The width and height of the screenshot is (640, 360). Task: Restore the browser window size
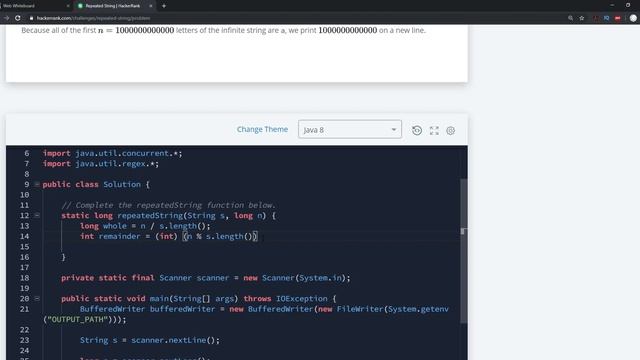pyautogui.click(x=628, y=5)
